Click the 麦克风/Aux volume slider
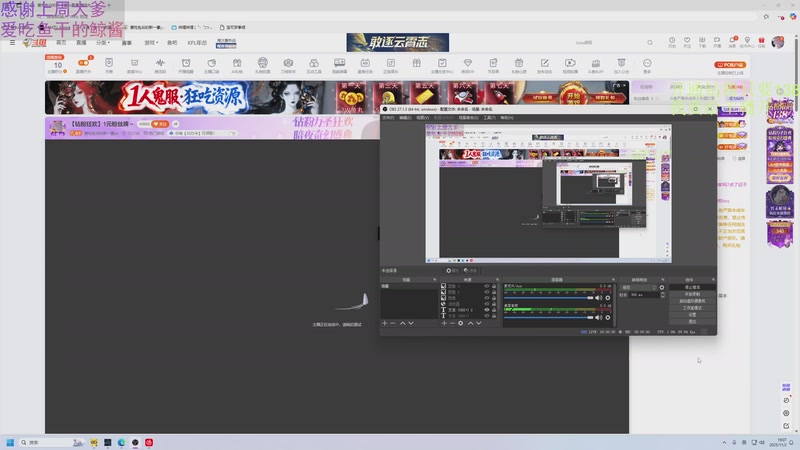 (x=549, y=298)
